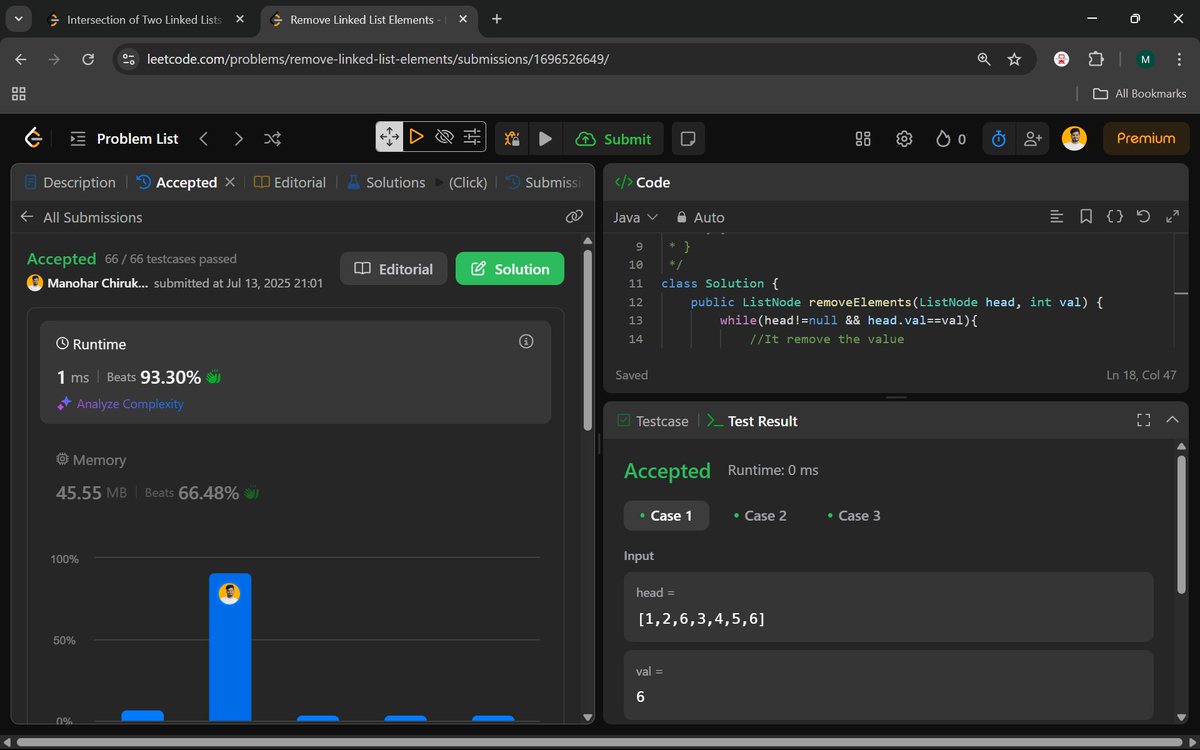The height and width of the screenshot is (750, 1200).
Task: Copy submission link icon
Action: coord(574,216)
